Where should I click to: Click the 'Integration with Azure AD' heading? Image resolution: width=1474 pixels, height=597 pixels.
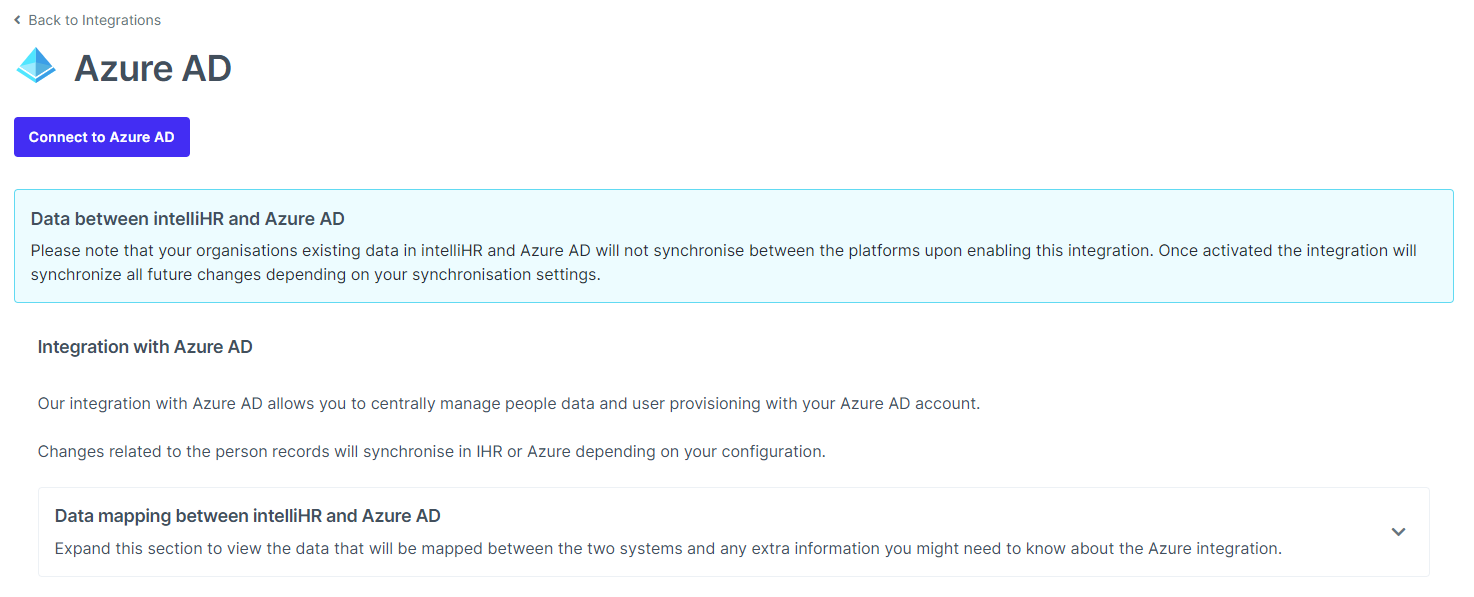tap(145, 347)
